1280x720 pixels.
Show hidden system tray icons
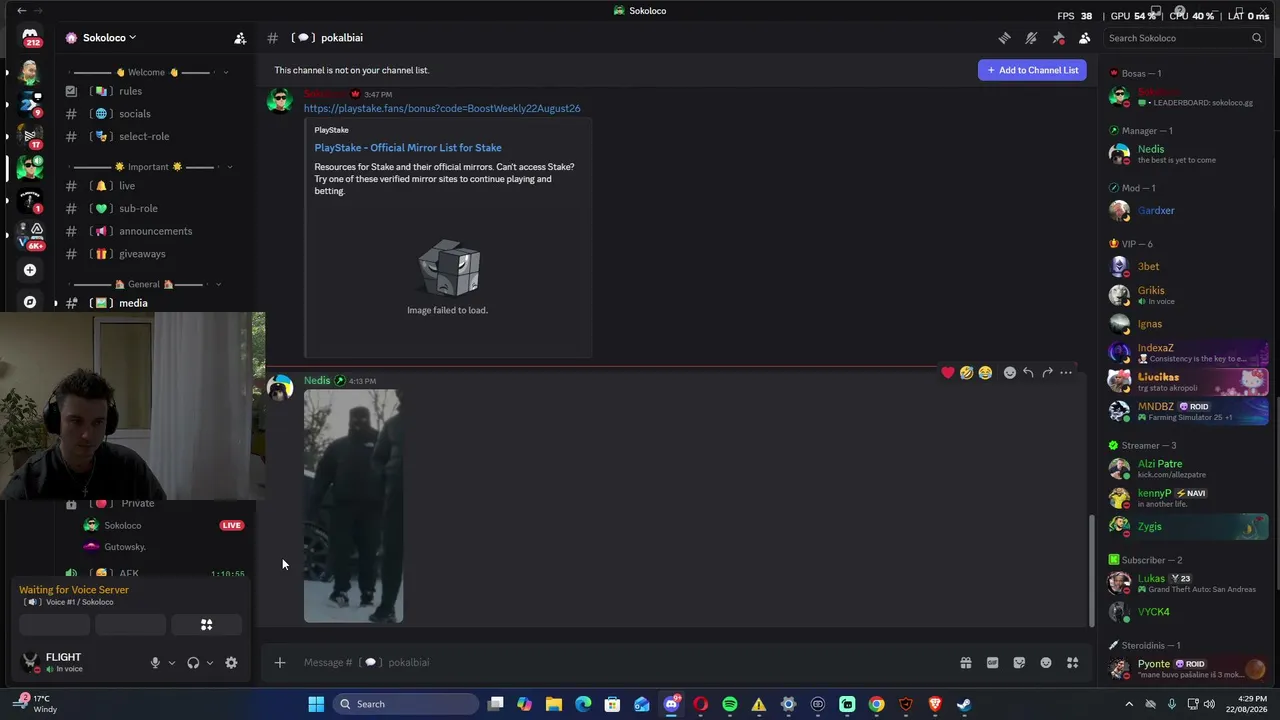pos(1129,704)
